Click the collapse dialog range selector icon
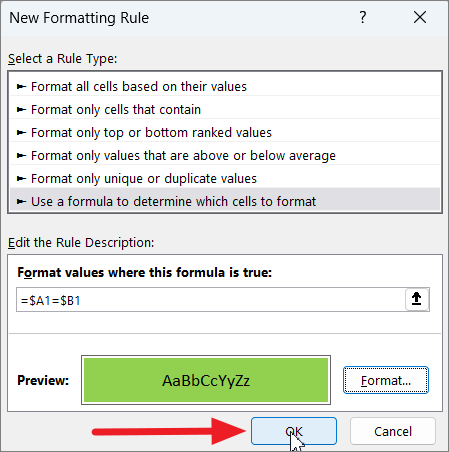 click(416, 299)
